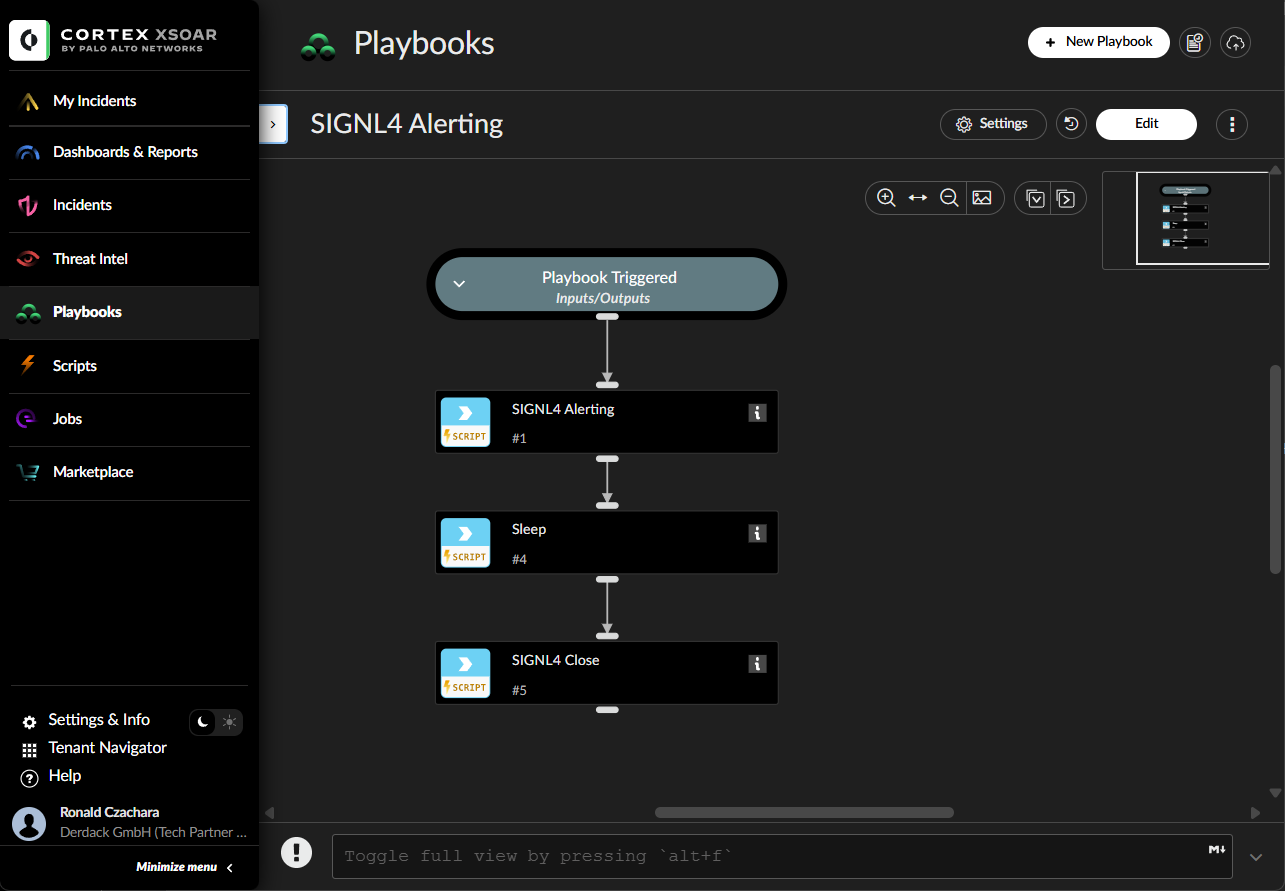
Task: Click the user avatar icon
Action: tap(29, 823)
